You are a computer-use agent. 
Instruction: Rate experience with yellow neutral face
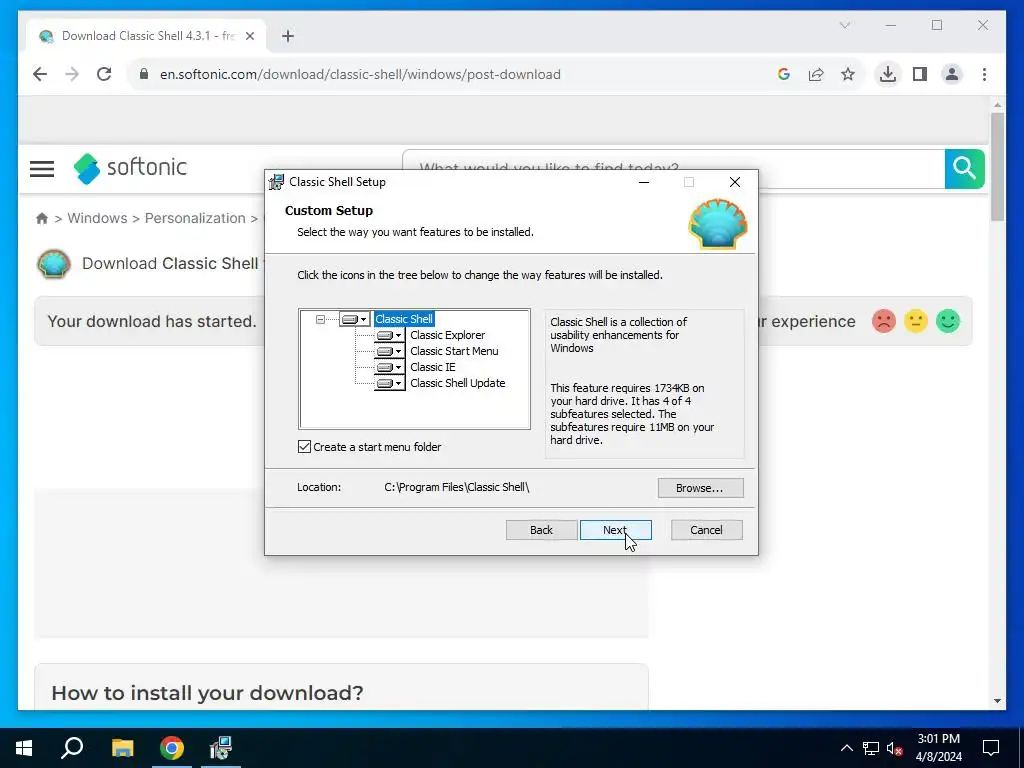(x=916, y=321)
